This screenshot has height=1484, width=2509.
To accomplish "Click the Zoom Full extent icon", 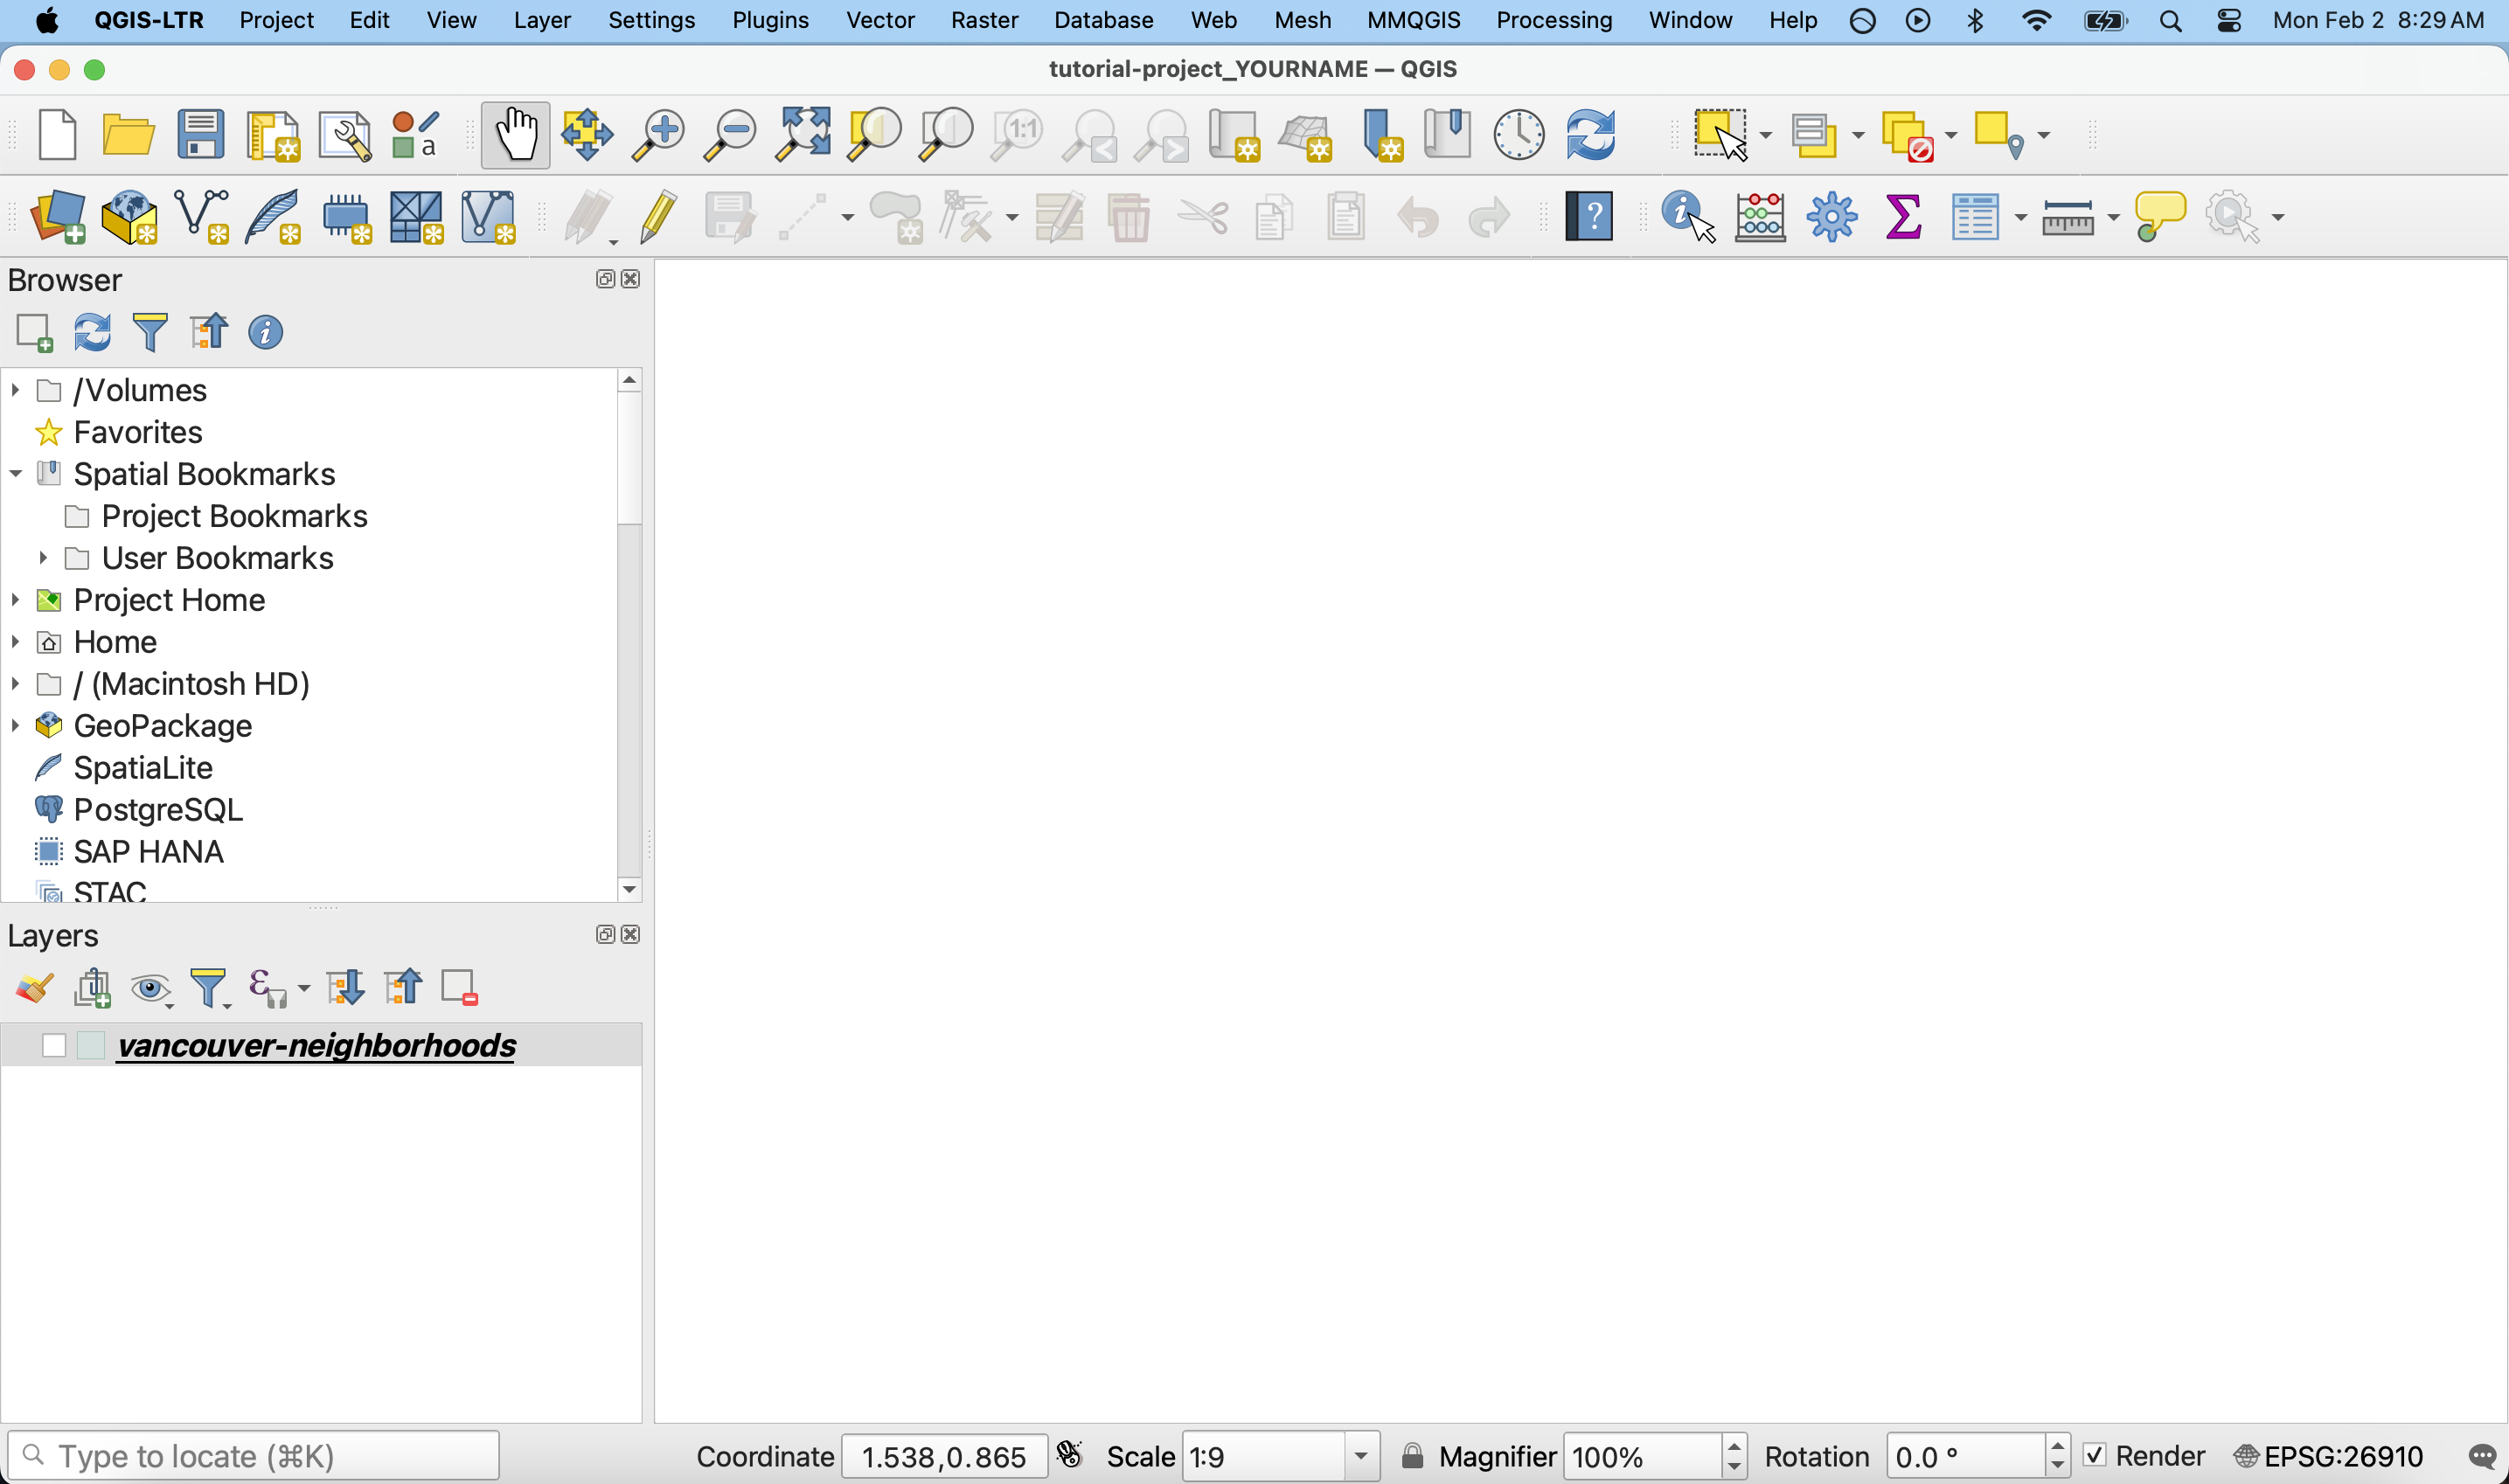I will pos(803,135).
